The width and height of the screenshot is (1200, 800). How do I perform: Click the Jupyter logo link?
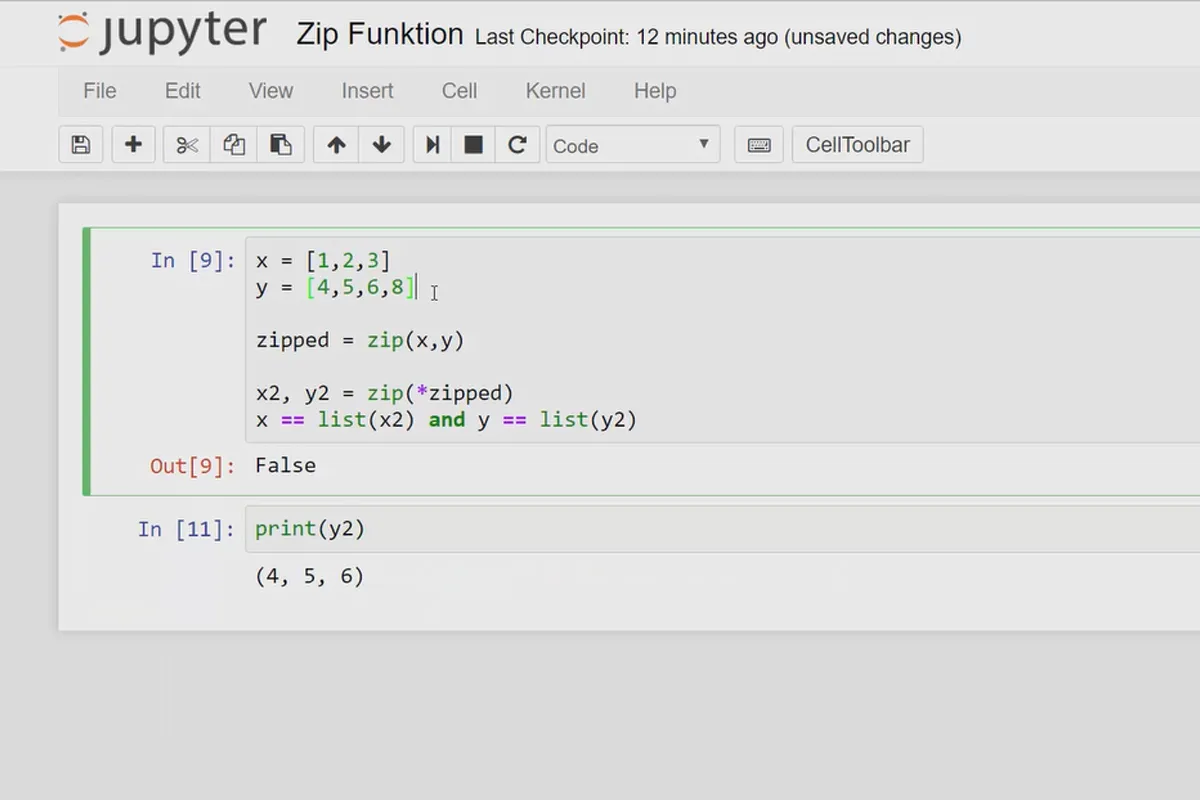pos(162,34)
